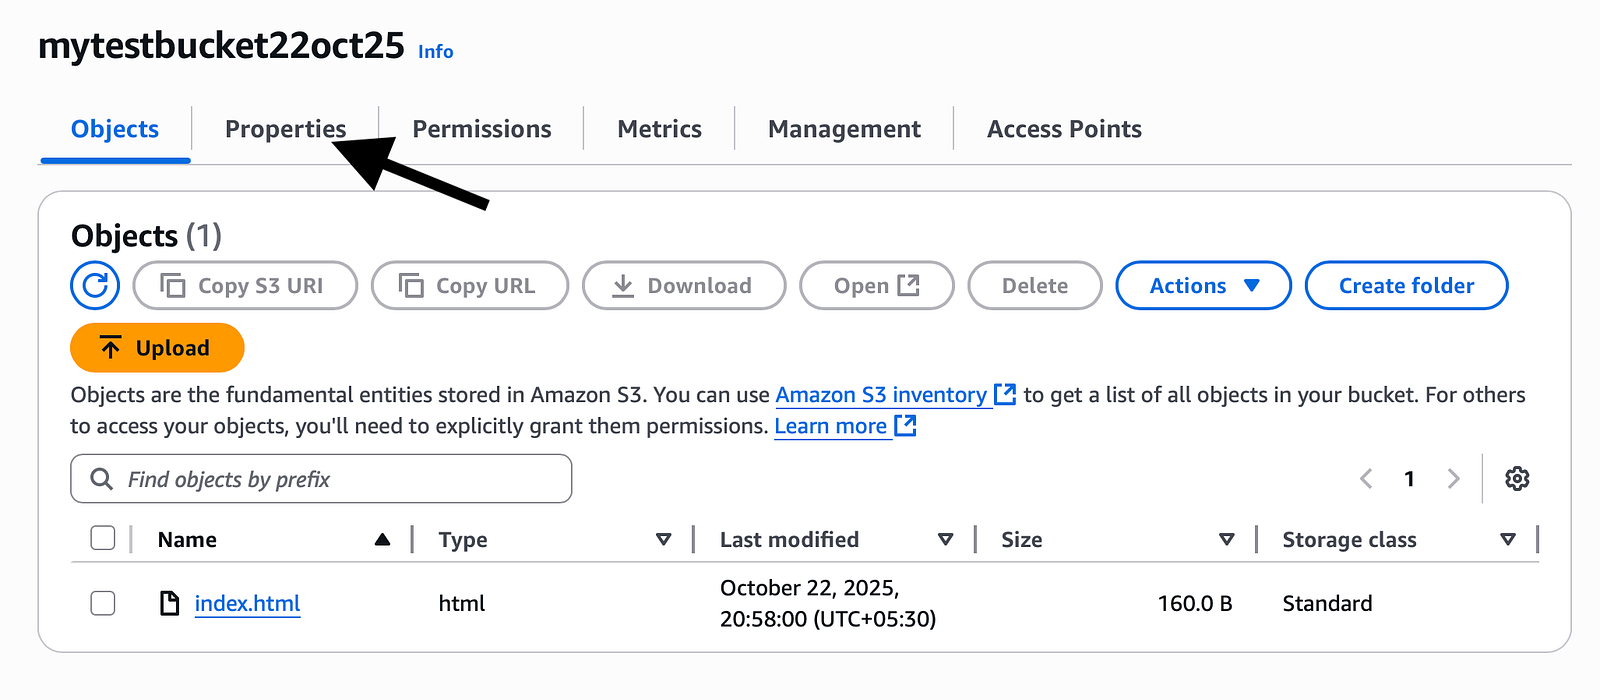The width and height of the screenshot is (1600, 700).
Task: Go to previous page arrow
Action: (x=1366, y=479)
